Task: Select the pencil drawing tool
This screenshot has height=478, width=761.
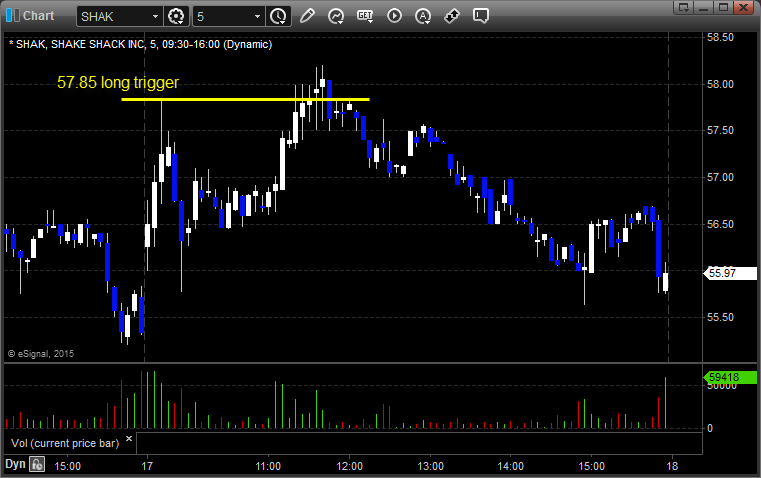Action: [307, 16]
